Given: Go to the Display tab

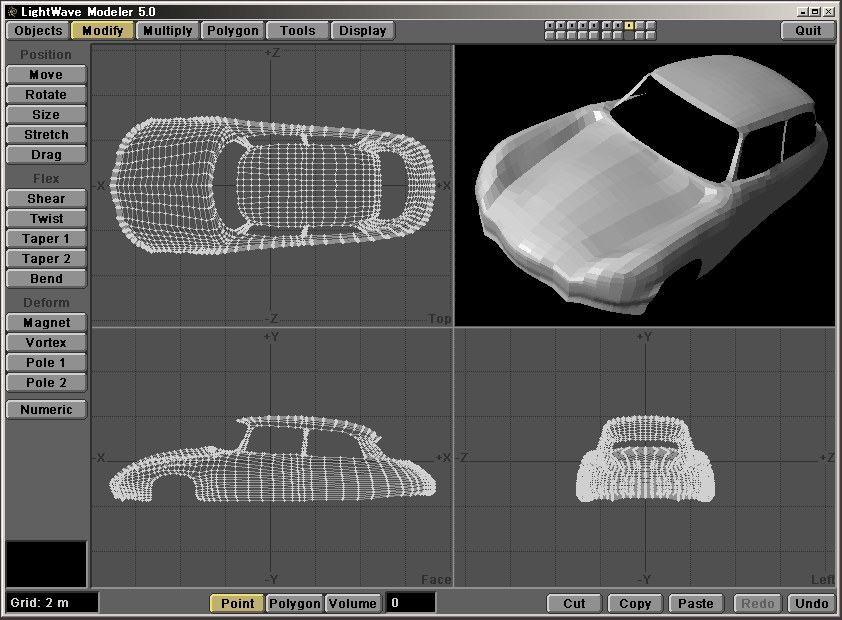Looking at the screenshot, I should click(362, 30).
